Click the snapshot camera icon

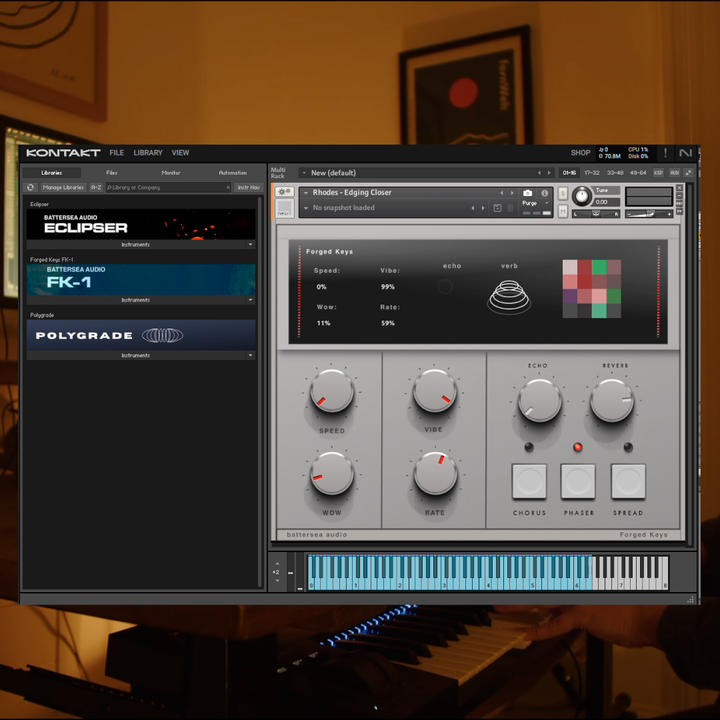tap(528, 193)
